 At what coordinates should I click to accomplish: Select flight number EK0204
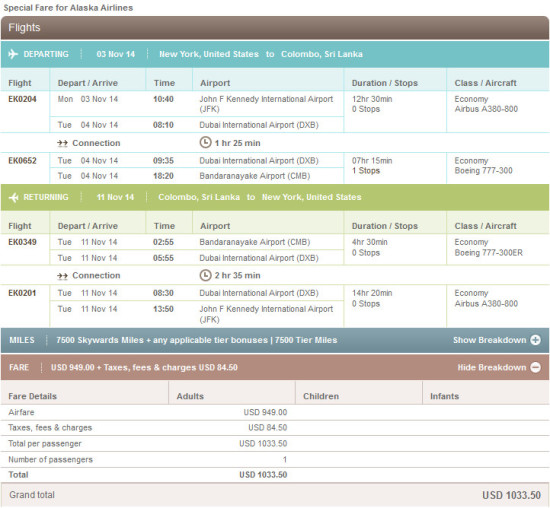tap(22, 99)
